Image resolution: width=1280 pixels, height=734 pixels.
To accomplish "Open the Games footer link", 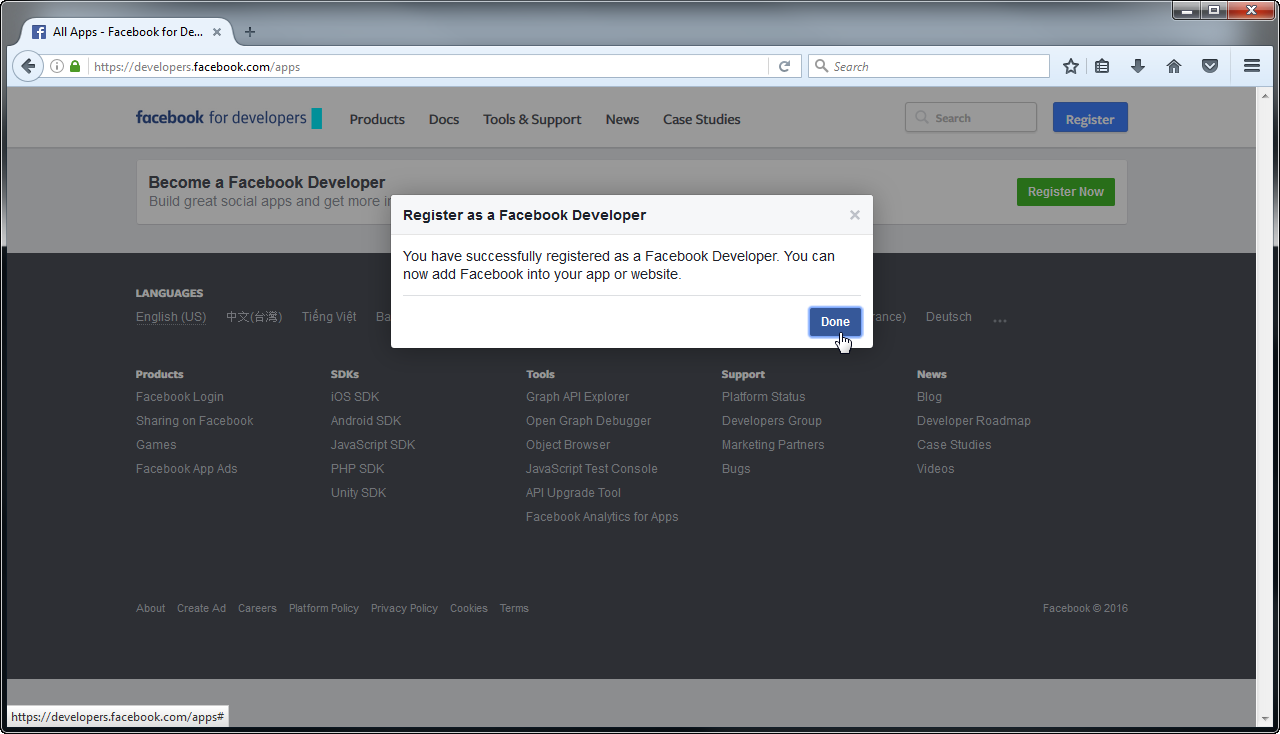I will (156, 445).
